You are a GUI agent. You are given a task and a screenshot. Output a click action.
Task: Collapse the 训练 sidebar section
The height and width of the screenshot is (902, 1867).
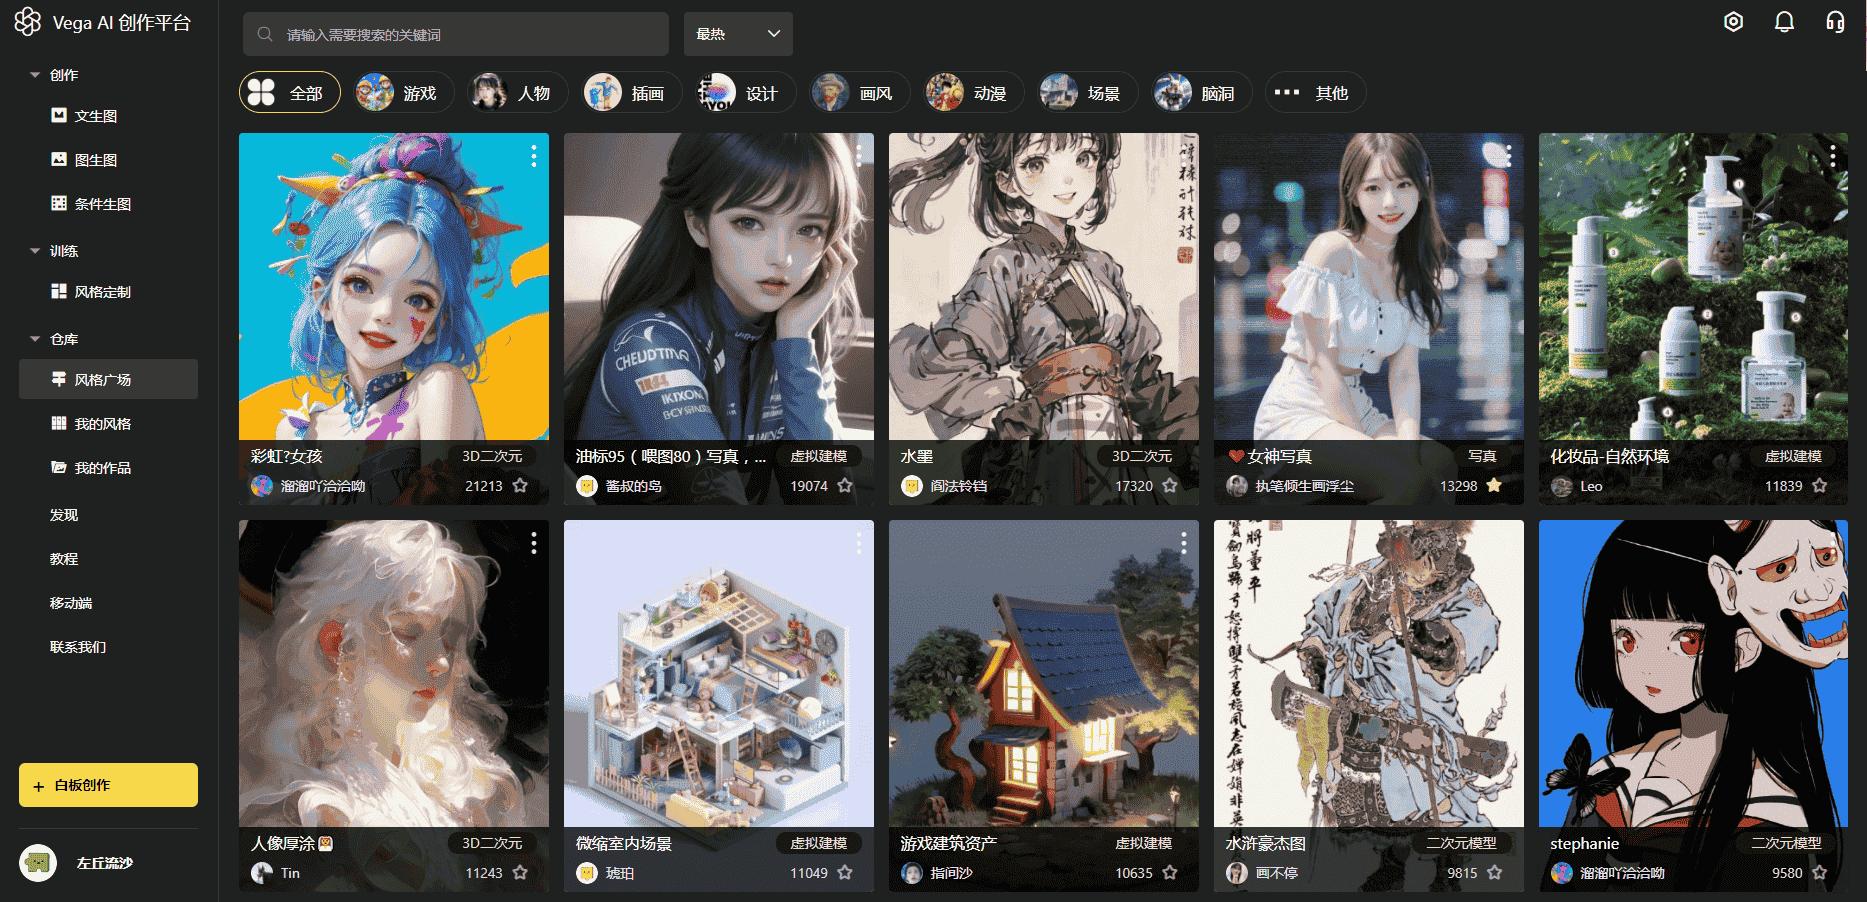coord(35,251)
